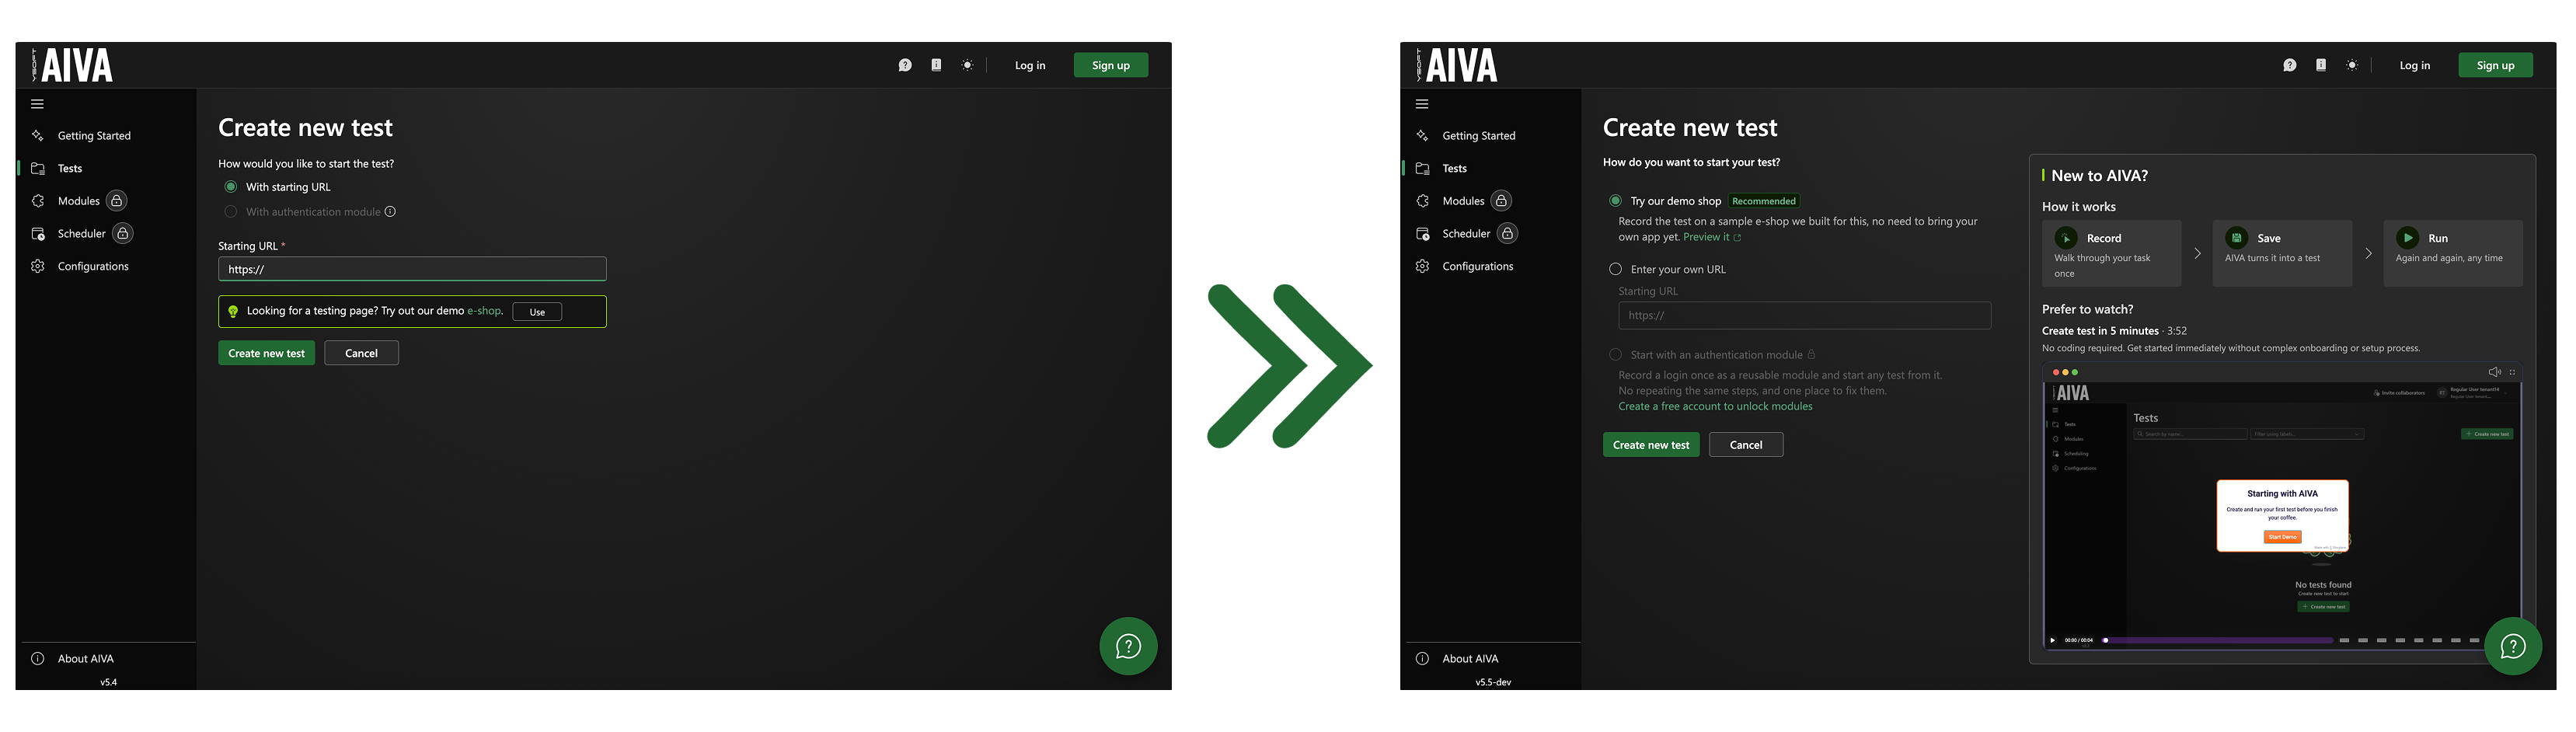Screen dimensions: 2576x732
Task: Click the info document icon in the left header
Action: tap(936, 65)
